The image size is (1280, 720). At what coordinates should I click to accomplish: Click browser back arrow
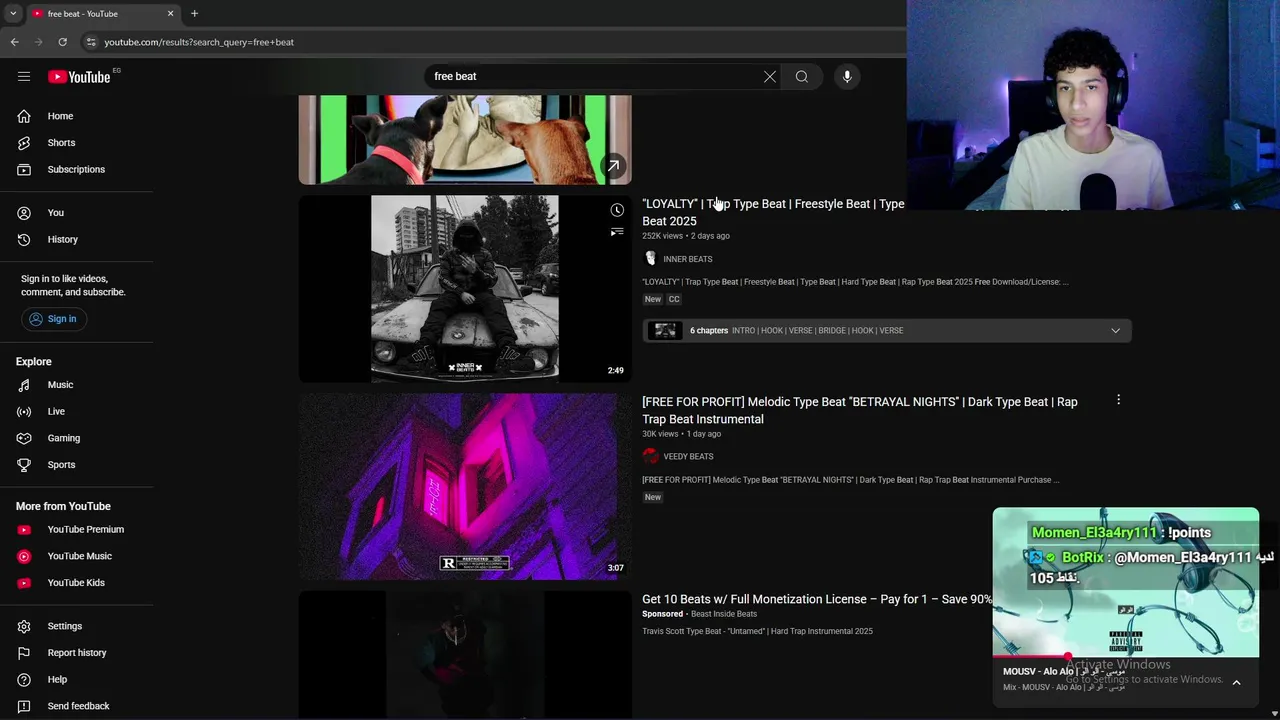14,42
